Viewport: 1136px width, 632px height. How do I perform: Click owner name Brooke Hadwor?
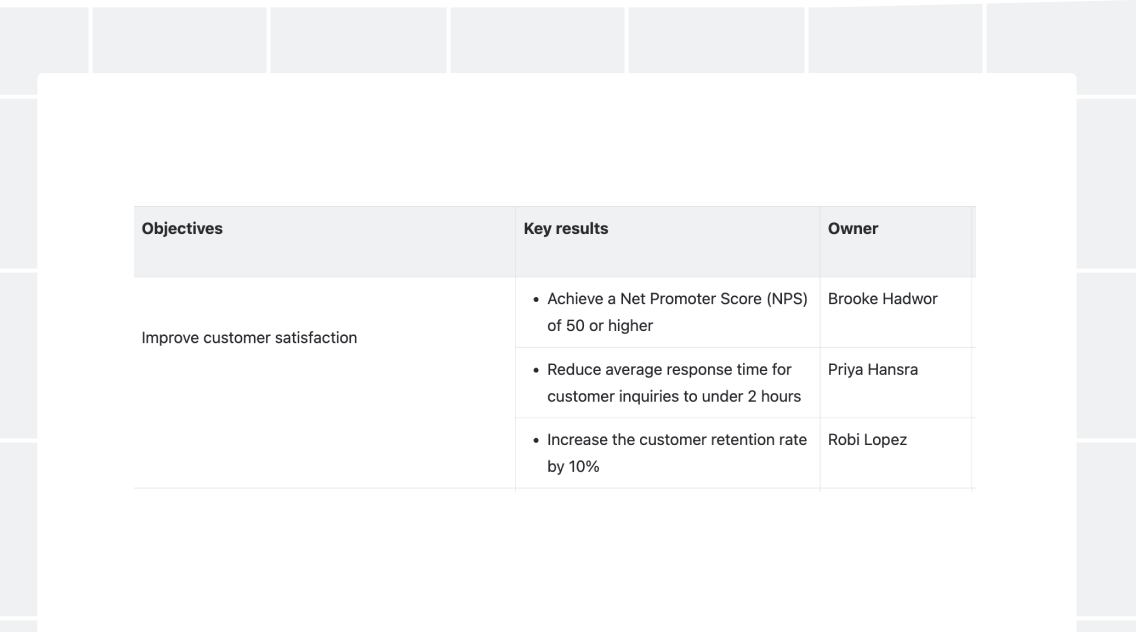click(882, 299)
